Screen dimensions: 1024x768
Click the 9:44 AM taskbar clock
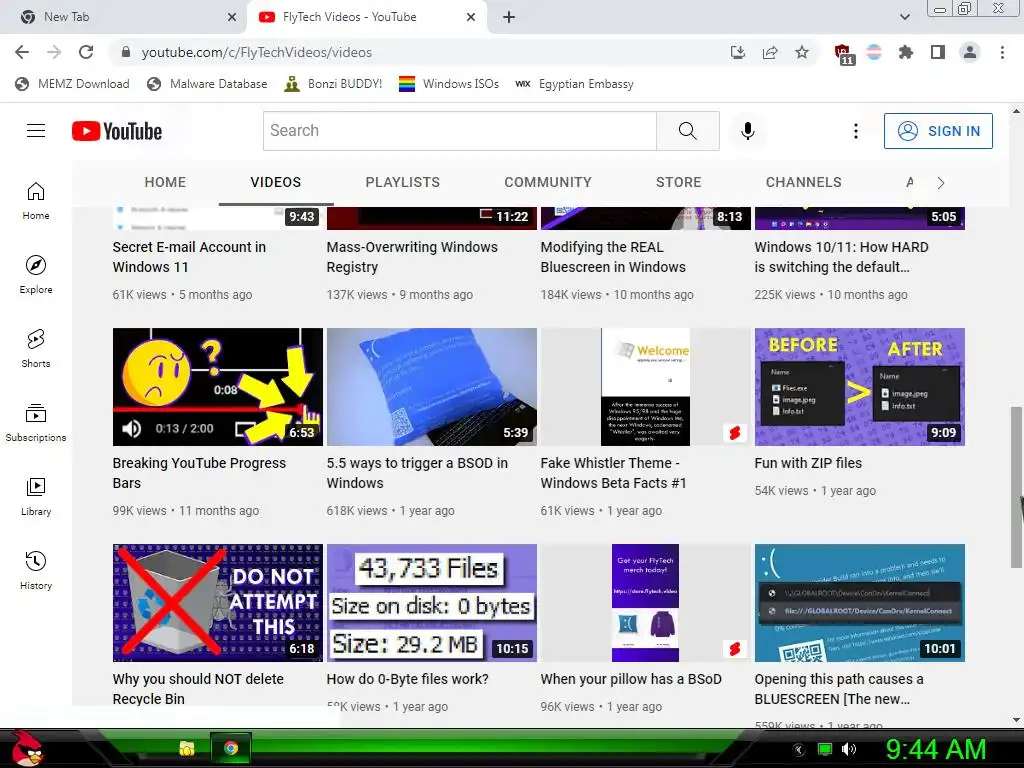tap(935, 749)
